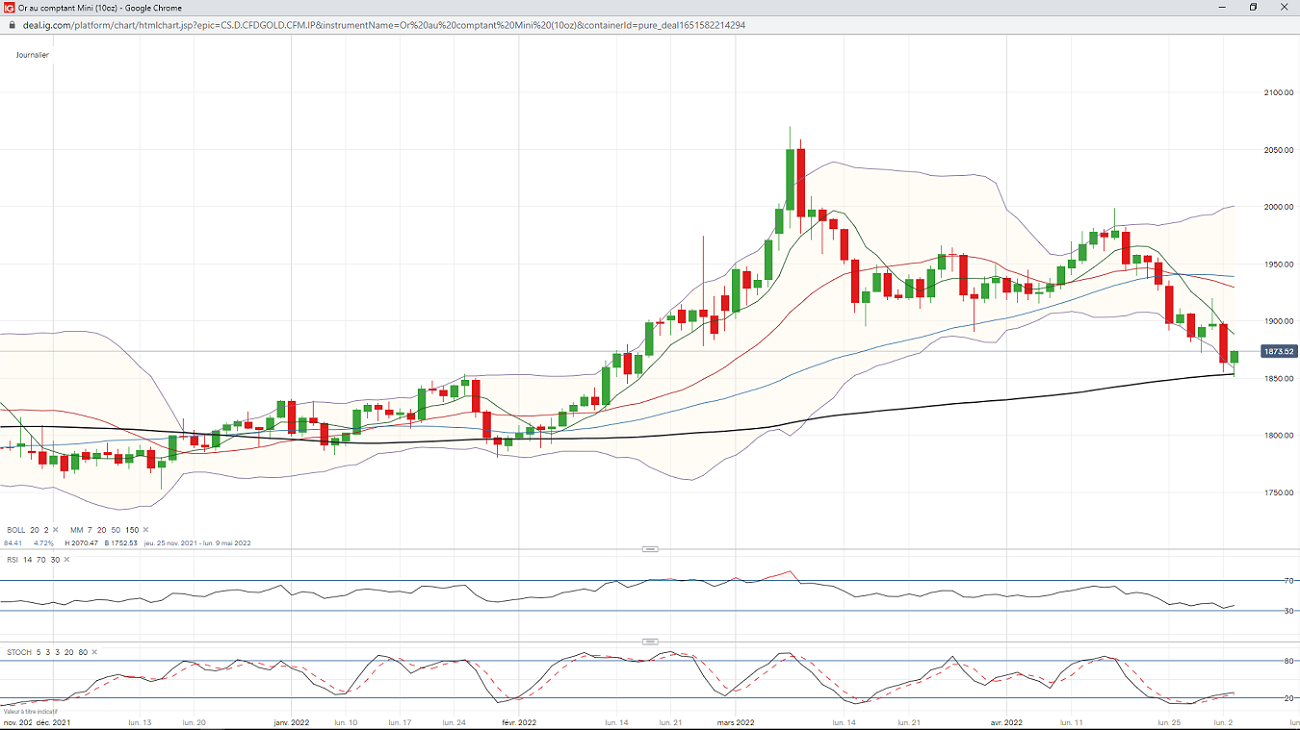Remove the BOLL indicator with its X
The image size is (1300, 730).
tap(56, 530)
